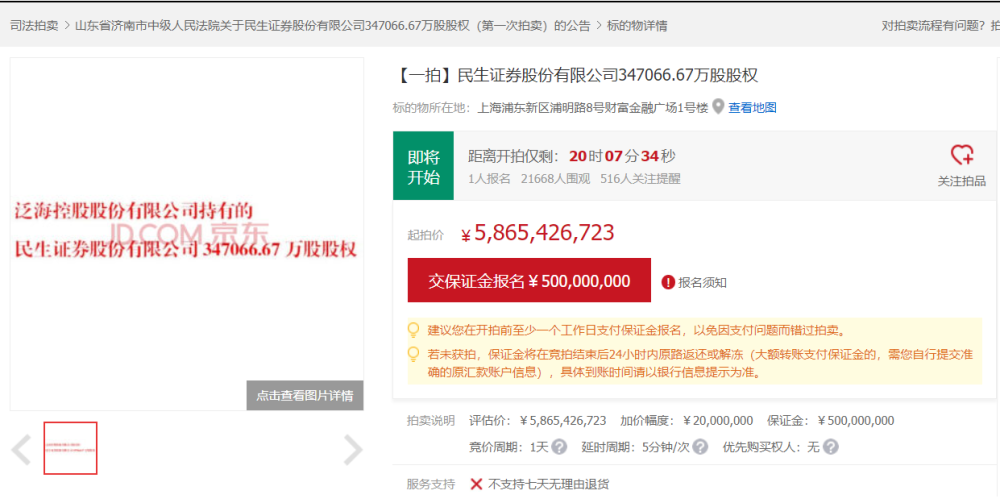Screen dimensions: 1000x503
Task: Select 标的物详情 breadcrumb item
Action: click(637, 26)
